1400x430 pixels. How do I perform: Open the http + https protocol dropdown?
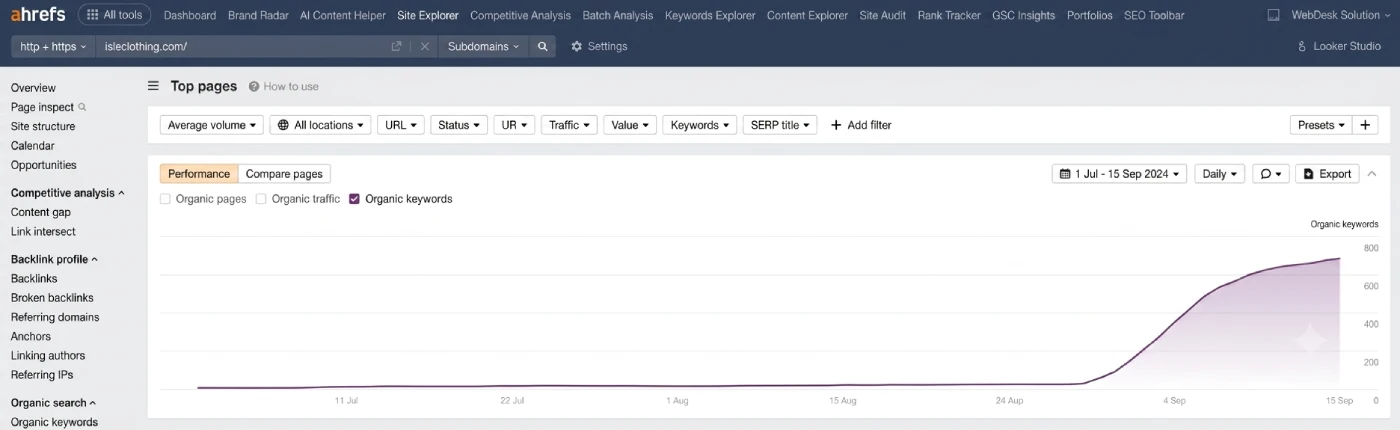coord(53,46)
